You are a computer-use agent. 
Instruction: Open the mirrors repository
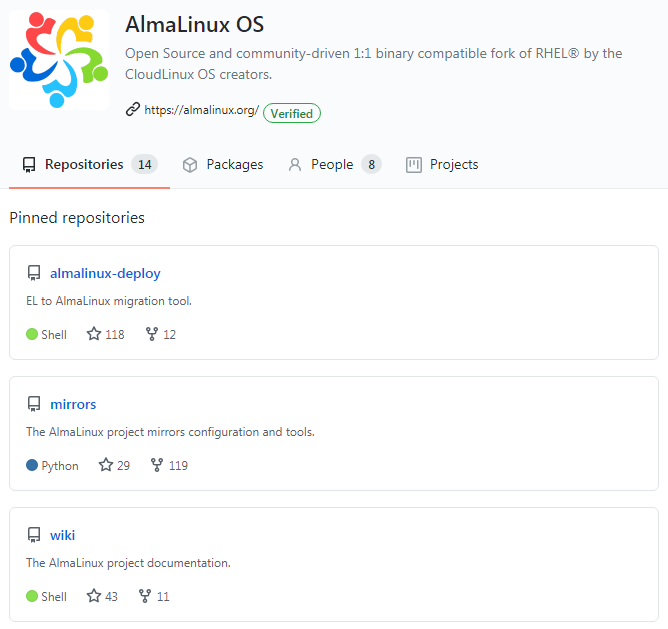(73, 404)
